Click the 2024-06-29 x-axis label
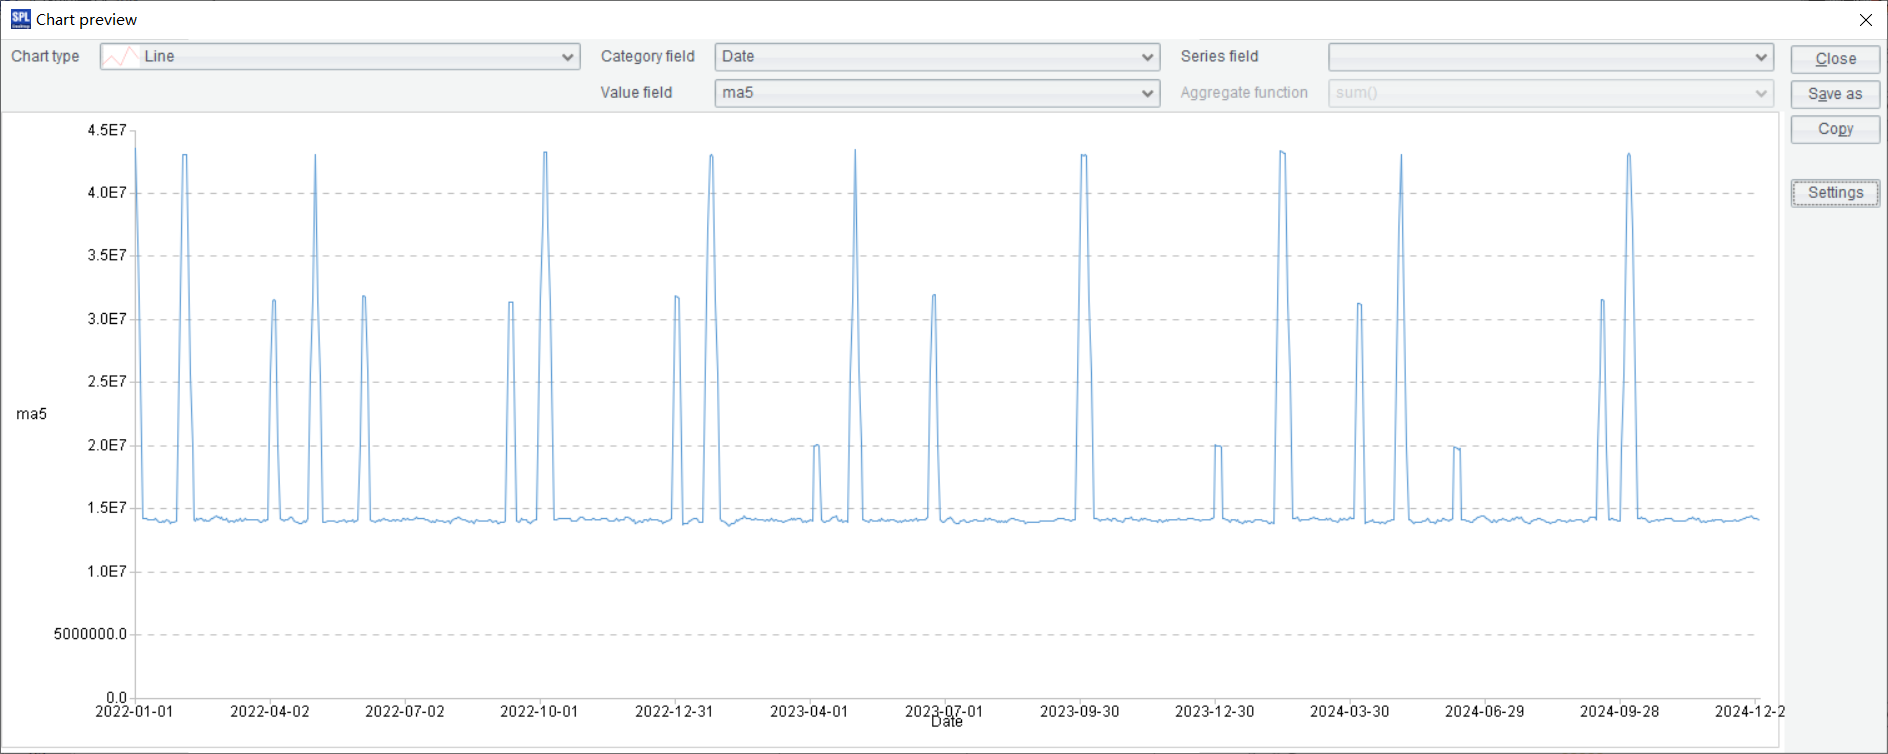The image size is (1888, 754). click(x=1484, y=712)
